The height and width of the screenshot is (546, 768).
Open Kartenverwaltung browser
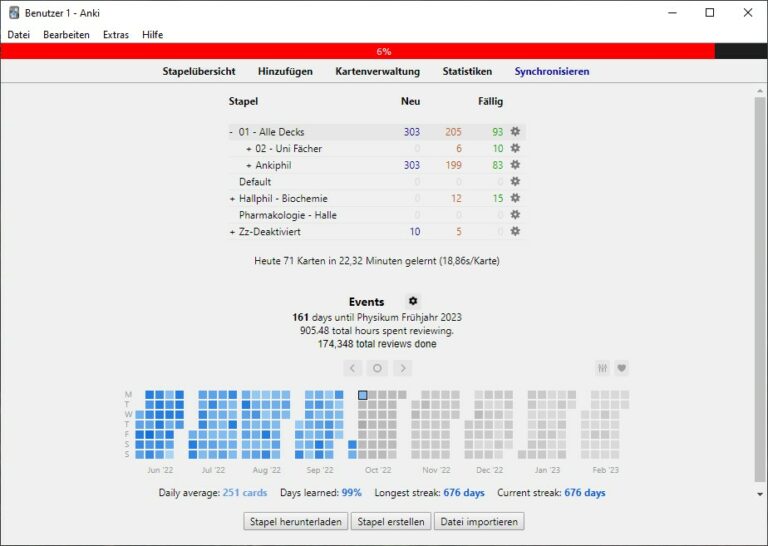378,71
